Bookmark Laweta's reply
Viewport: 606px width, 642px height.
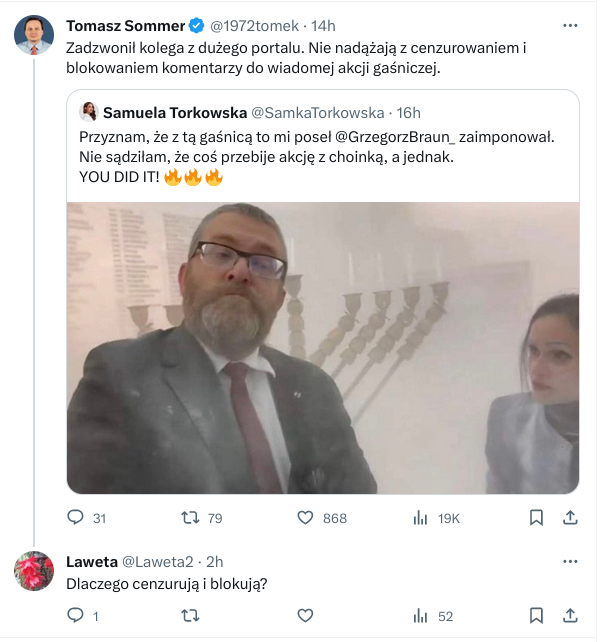point(536,617)
